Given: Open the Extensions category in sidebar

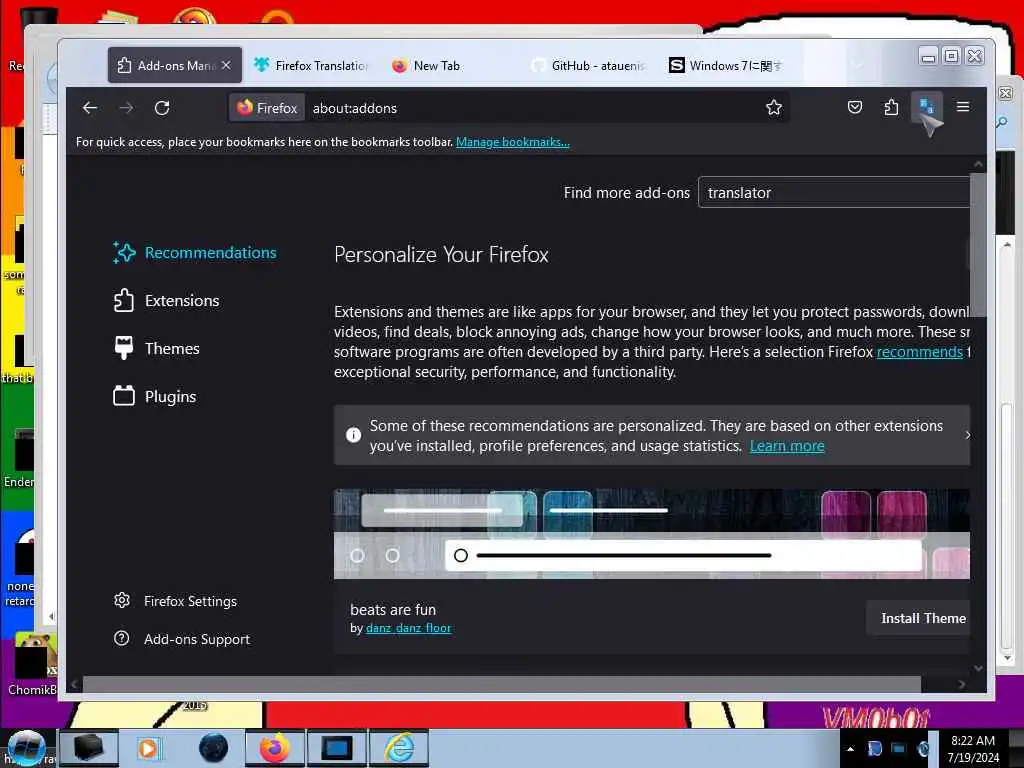Looking at the screenshot, I should (x=167, y=300).
